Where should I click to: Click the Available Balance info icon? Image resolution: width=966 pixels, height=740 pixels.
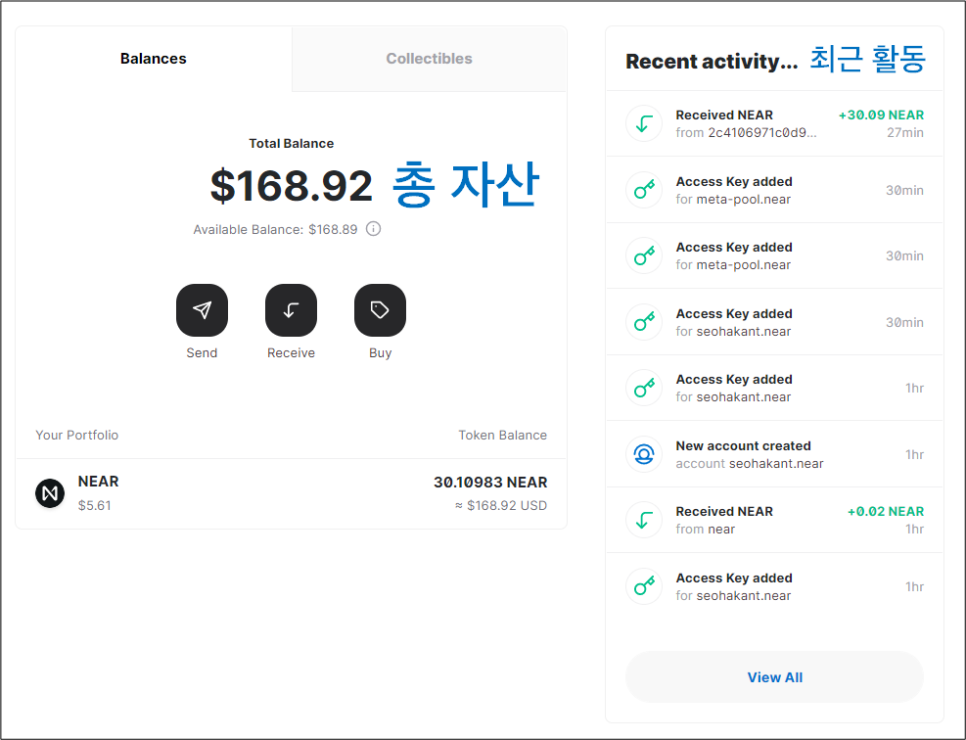click(x=373, y=229)
